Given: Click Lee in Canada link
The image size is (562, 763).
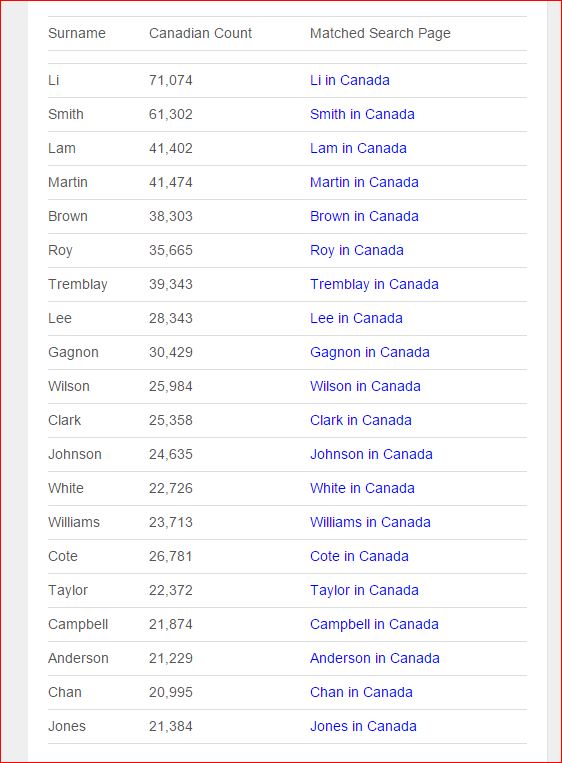Looking at the screenshot, I should (356, 318).
